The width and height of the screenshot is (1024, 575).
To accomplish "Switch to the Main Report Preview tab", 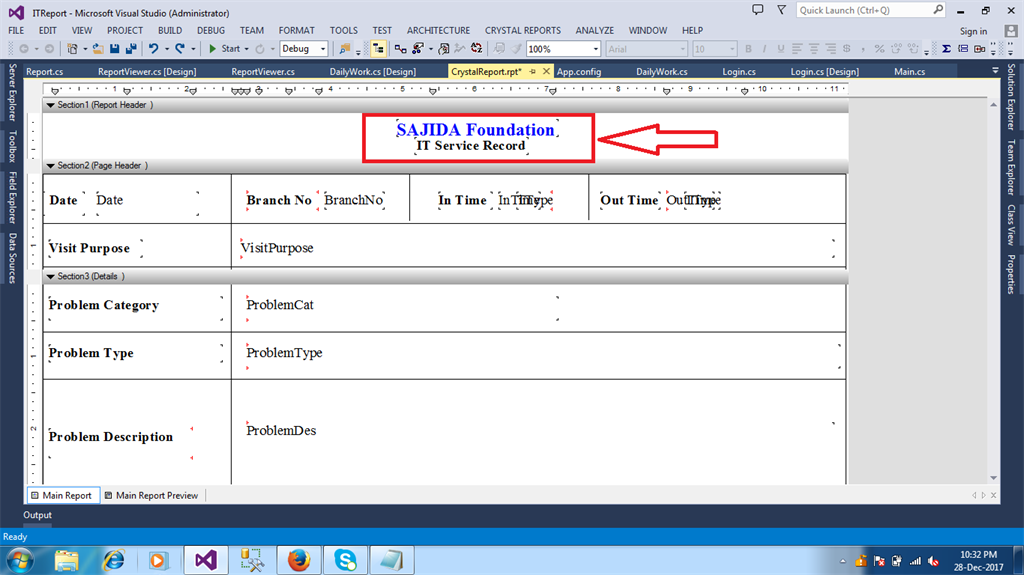I will coord(152,495).
